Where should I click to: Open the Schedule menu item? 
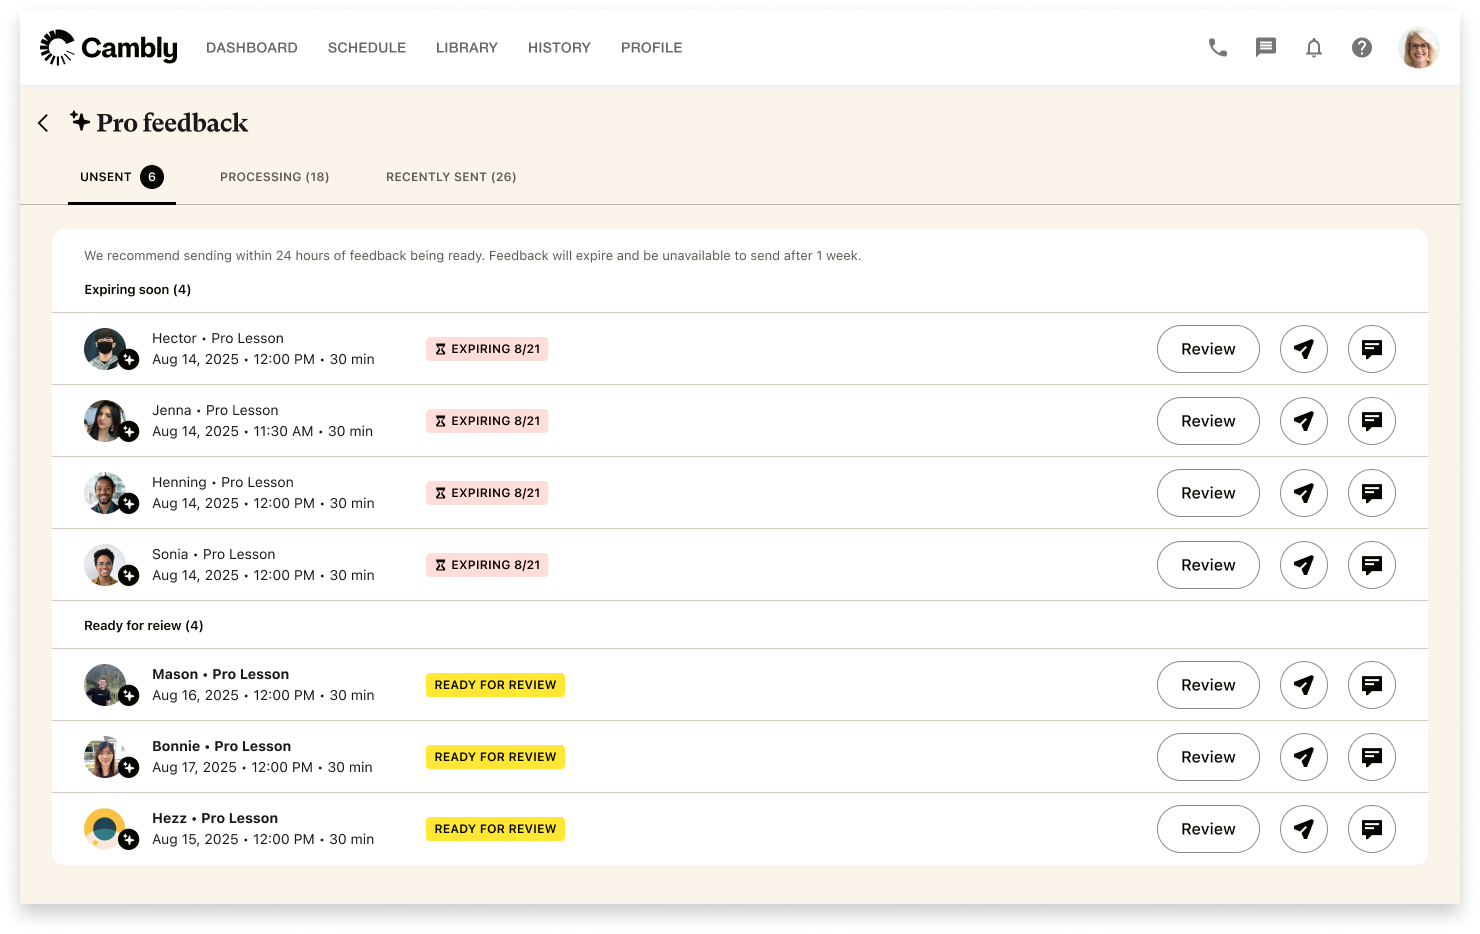coord(367,47)
